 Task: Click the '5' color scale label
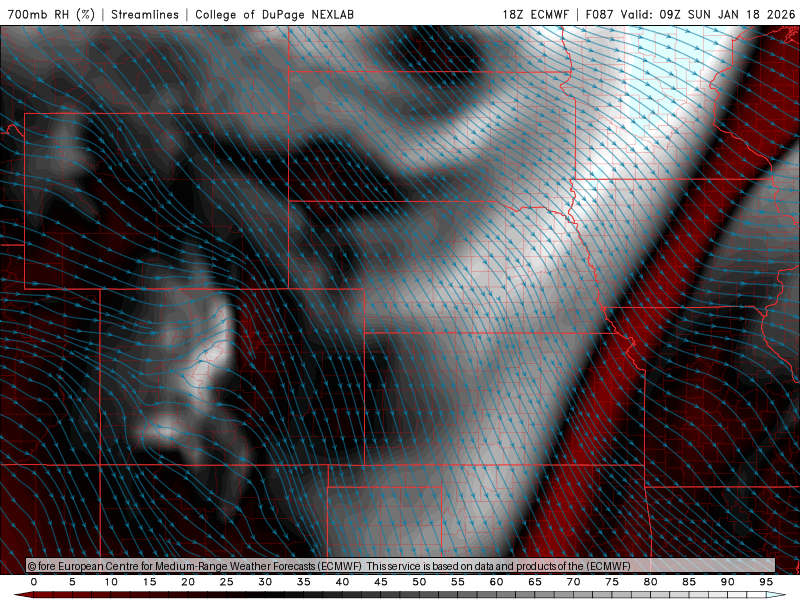click(72, 582)
